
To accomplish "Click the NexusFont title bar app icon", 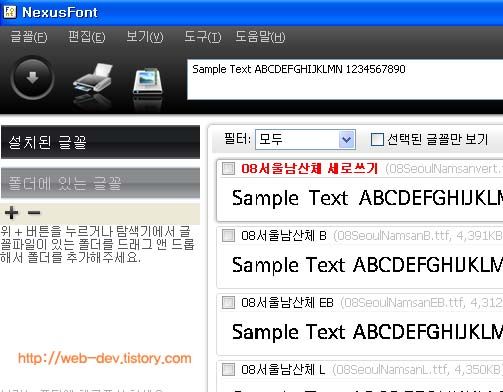I will pos(10,12).
